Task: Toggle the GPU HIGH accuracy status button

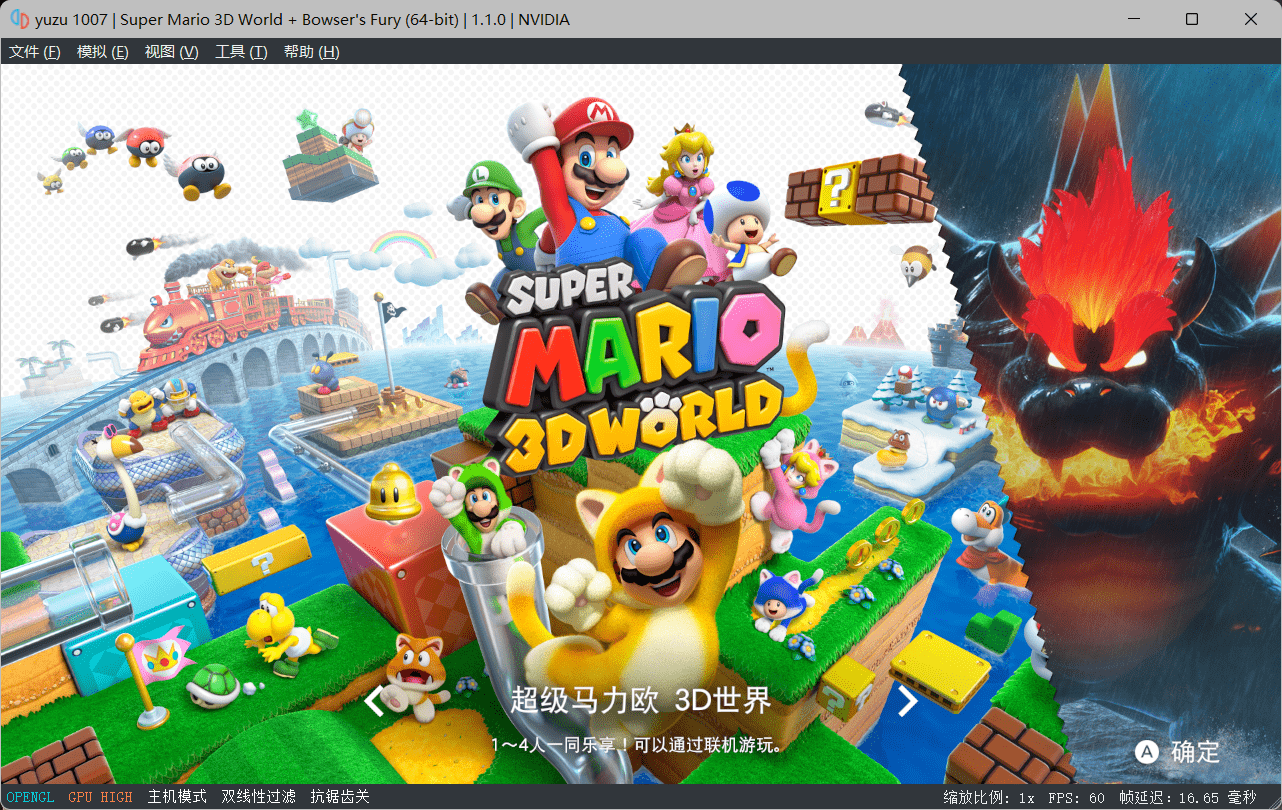Action: pyautogui.click(x=100, y=797)
